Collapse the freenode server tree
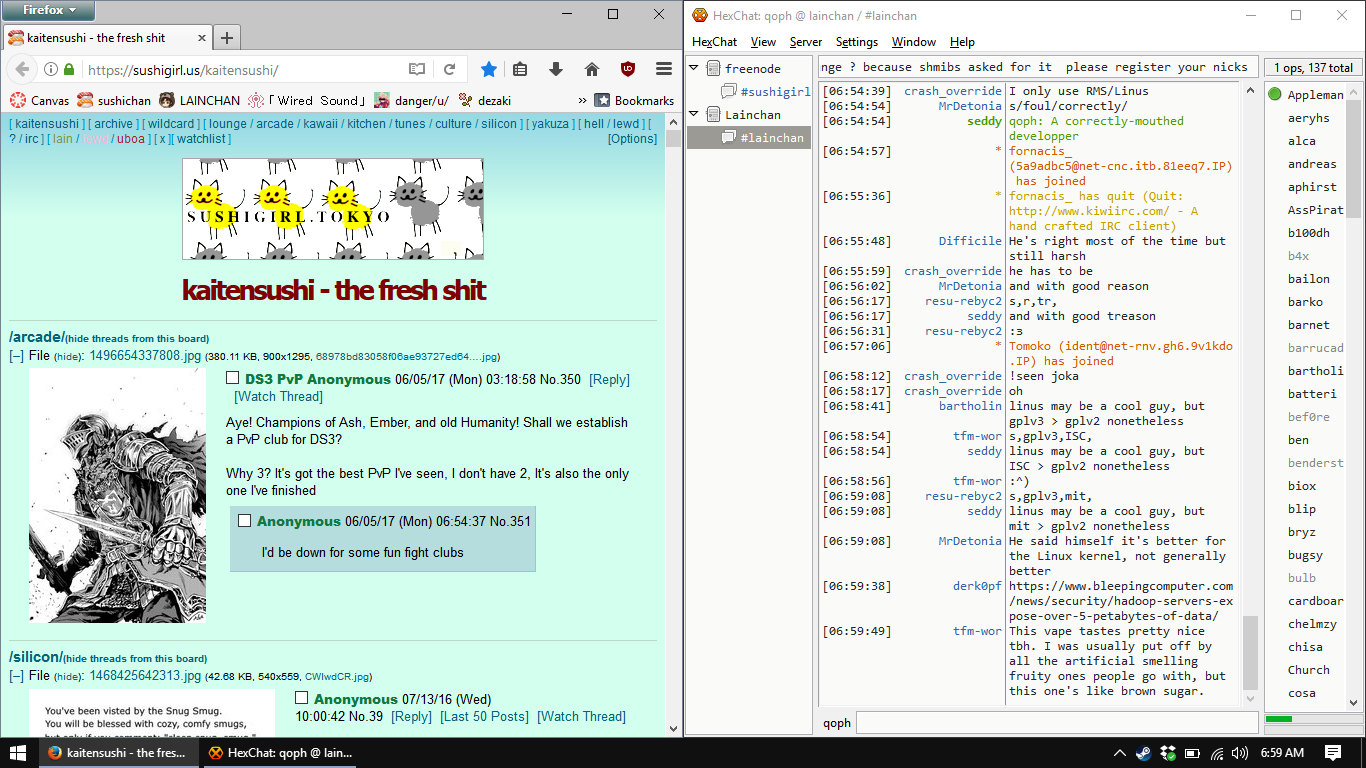 tap(694, 69)
